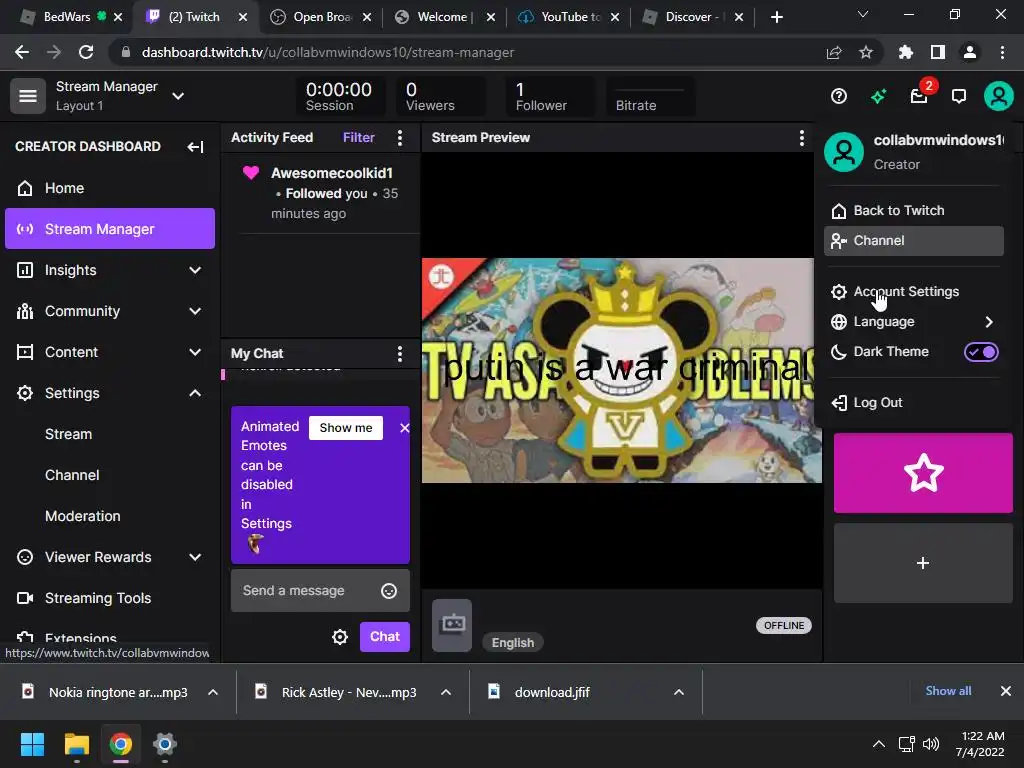Open Chrome three-dot menu
This screenshot has height=768, width=1024.
1002,52
